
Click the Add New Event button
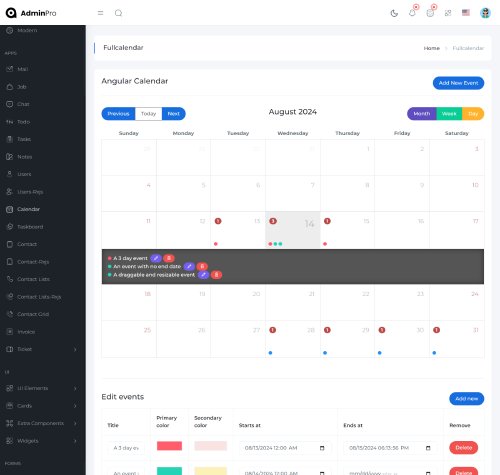[458, 83]
